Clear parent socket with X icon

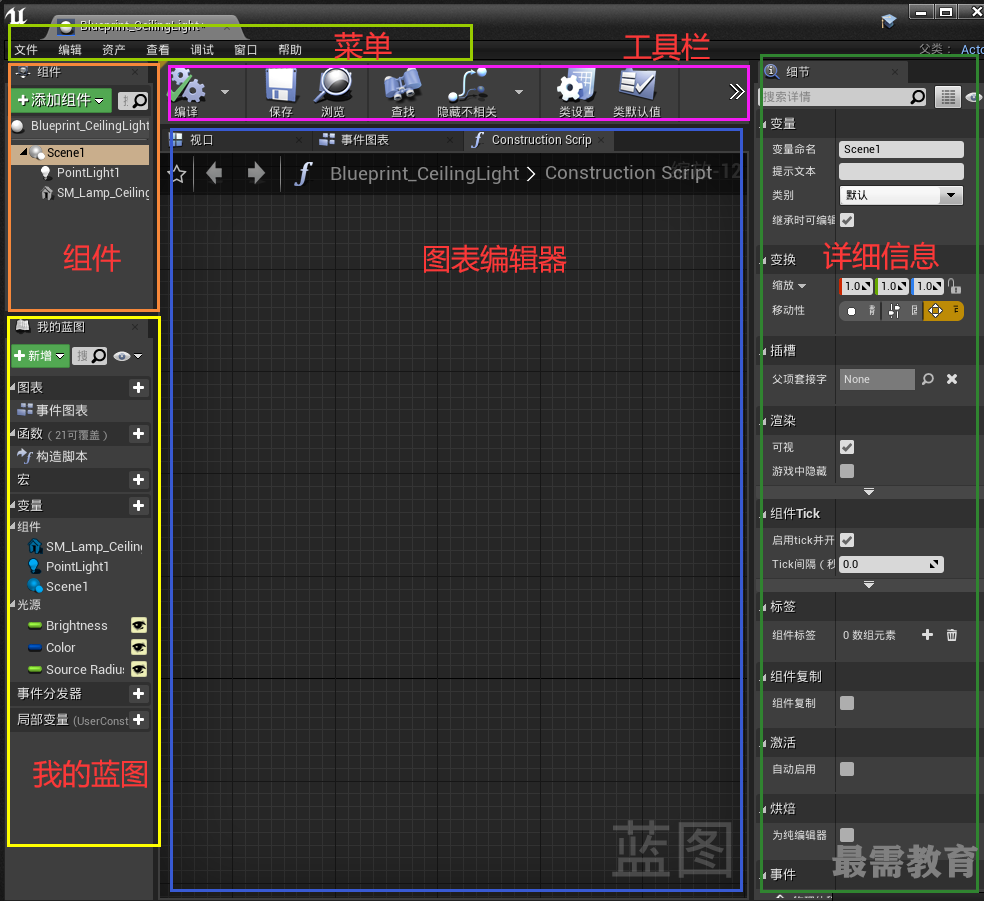952,379
